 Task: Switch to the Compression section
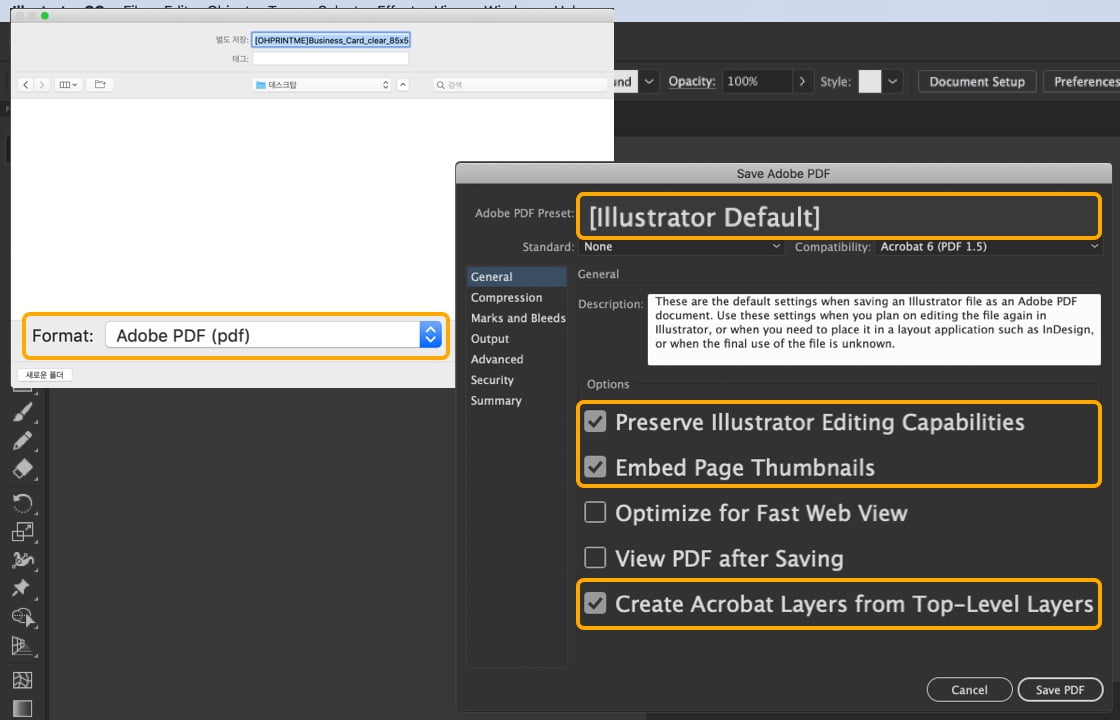click(x=506, y=297)
